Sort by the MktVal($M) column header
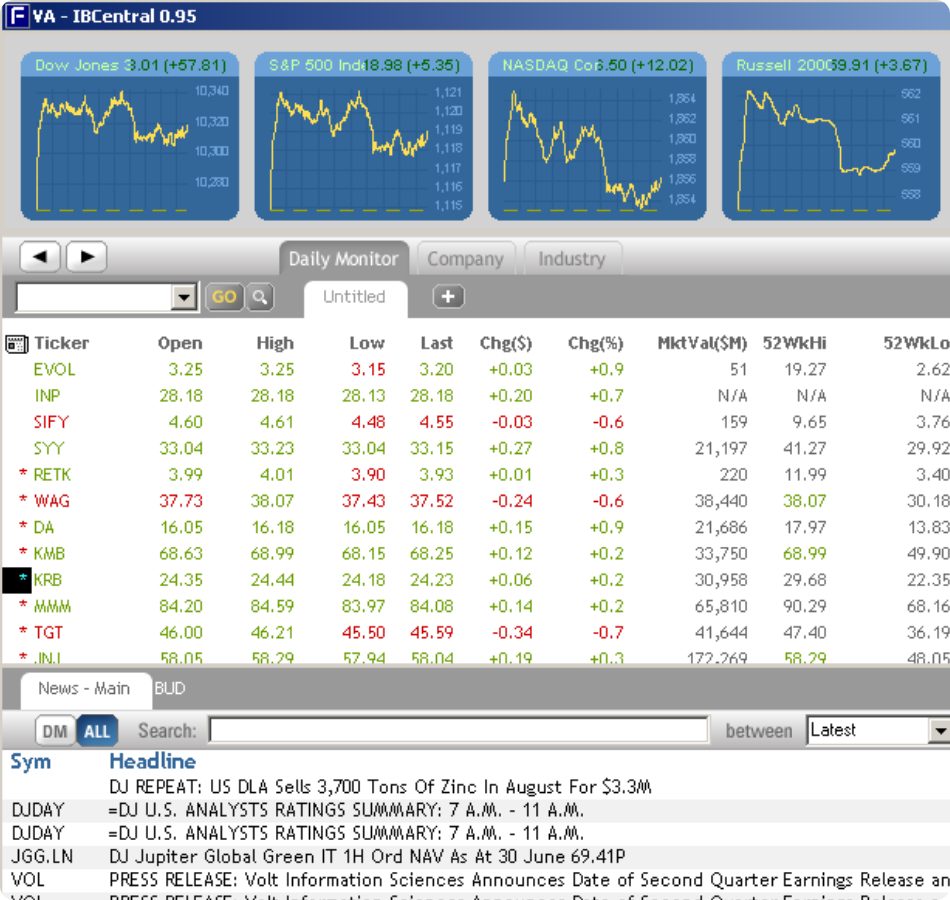 pos(702,344)
